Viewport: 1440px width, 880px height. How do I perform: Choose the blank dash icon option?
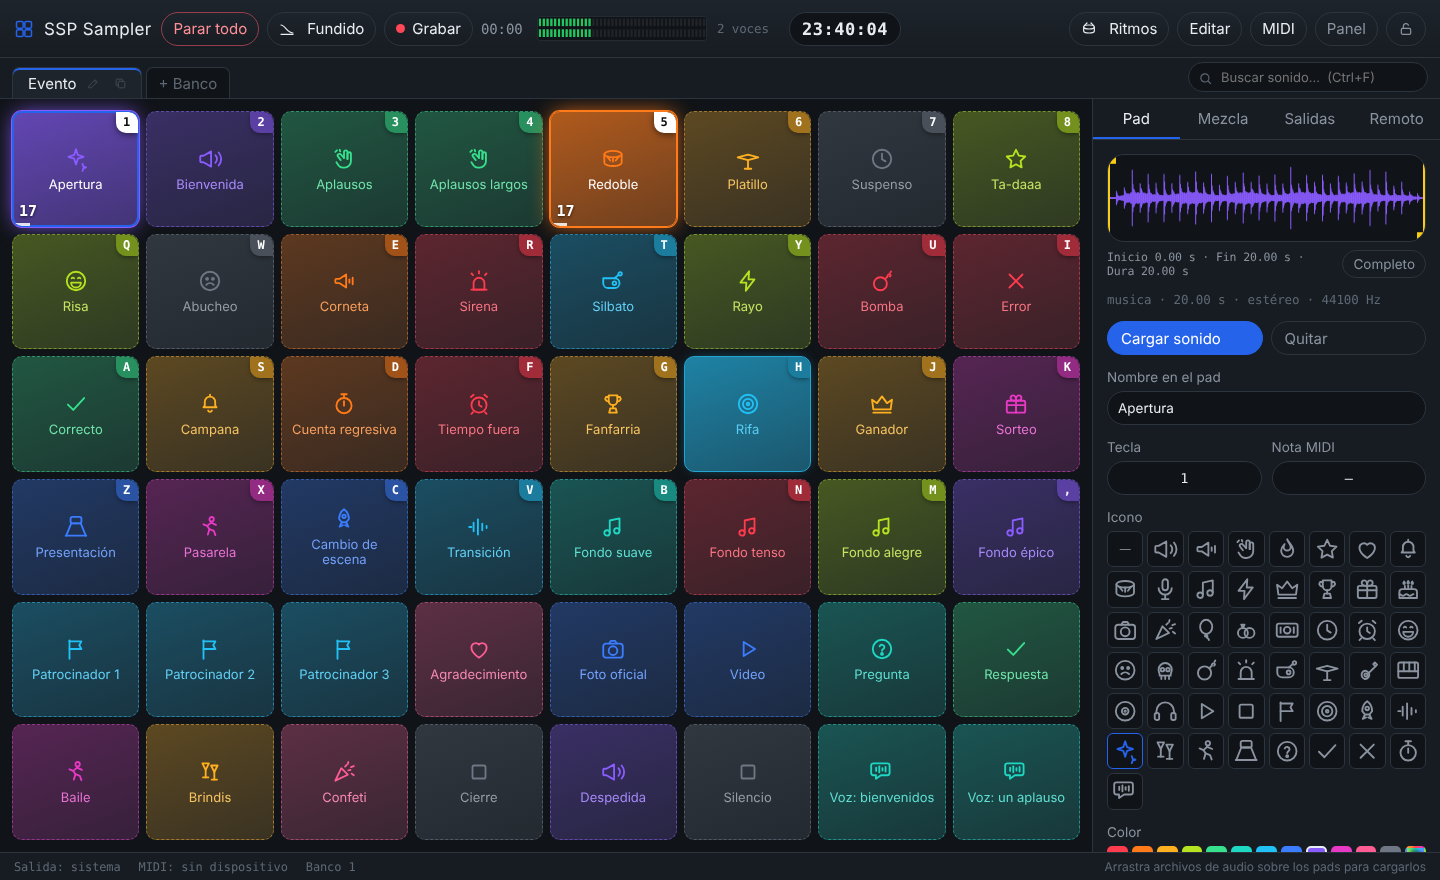[1125, 549]
